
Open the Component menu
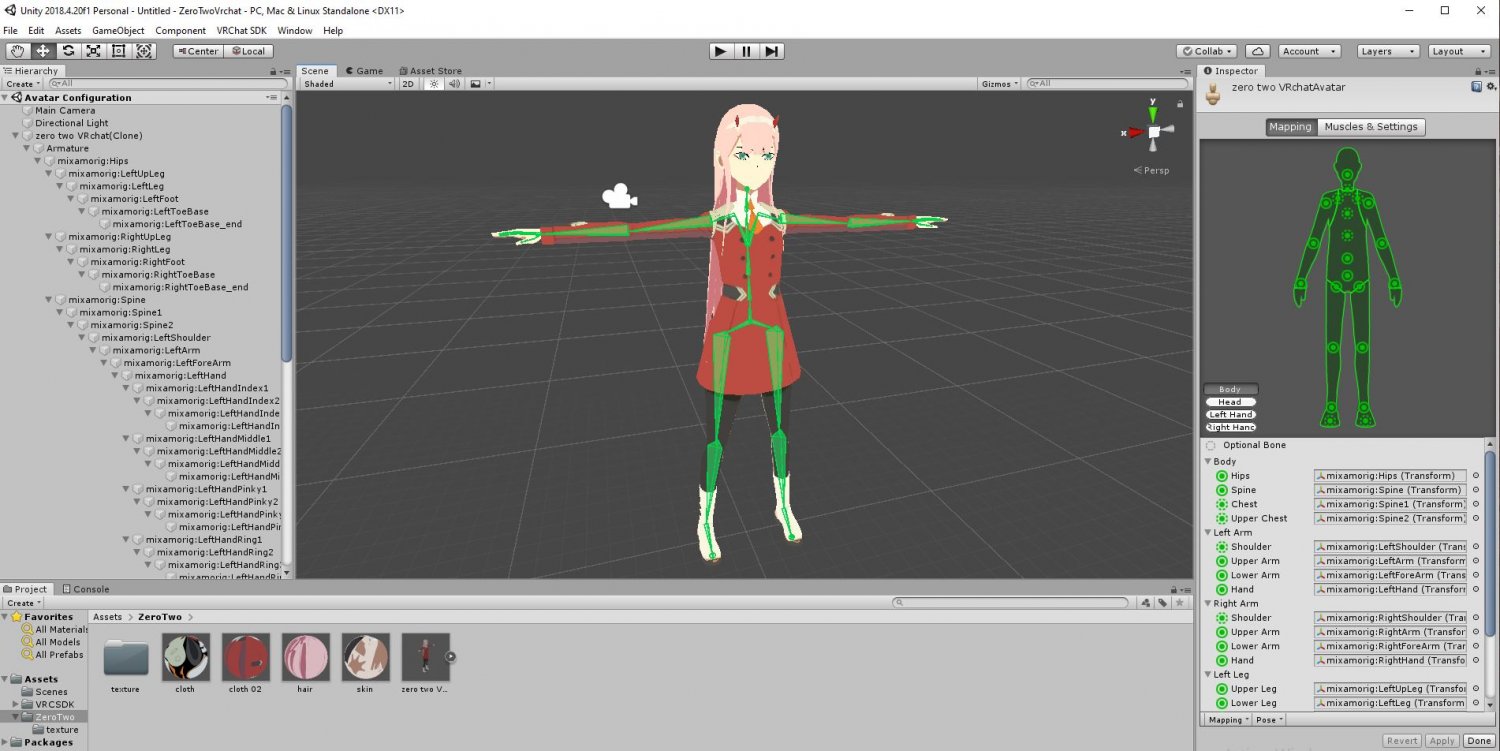(x=180, y=31)
